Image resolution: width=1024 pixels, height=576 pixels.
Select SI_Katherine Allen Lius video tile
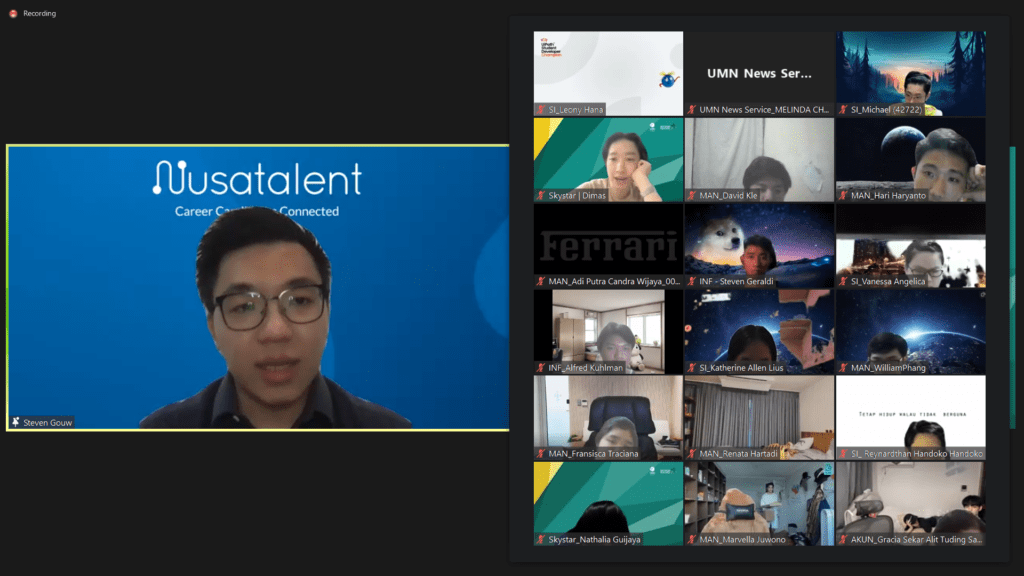coord(759,331)
